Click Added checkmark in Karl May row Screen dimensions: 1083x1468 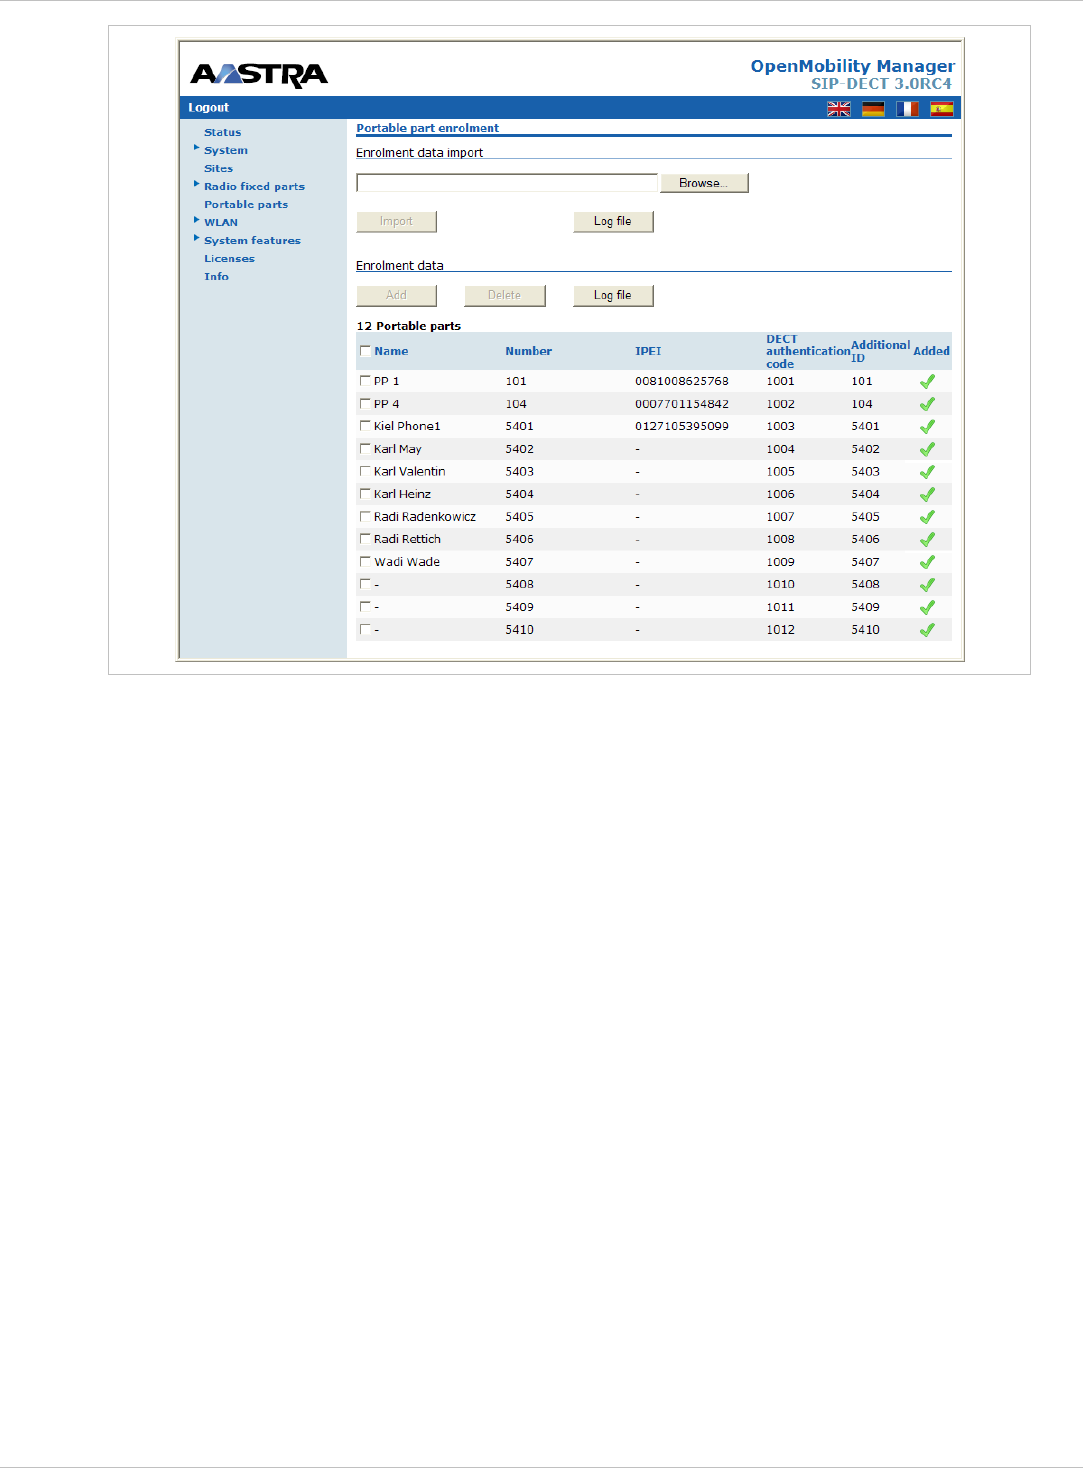click(927, 449)
